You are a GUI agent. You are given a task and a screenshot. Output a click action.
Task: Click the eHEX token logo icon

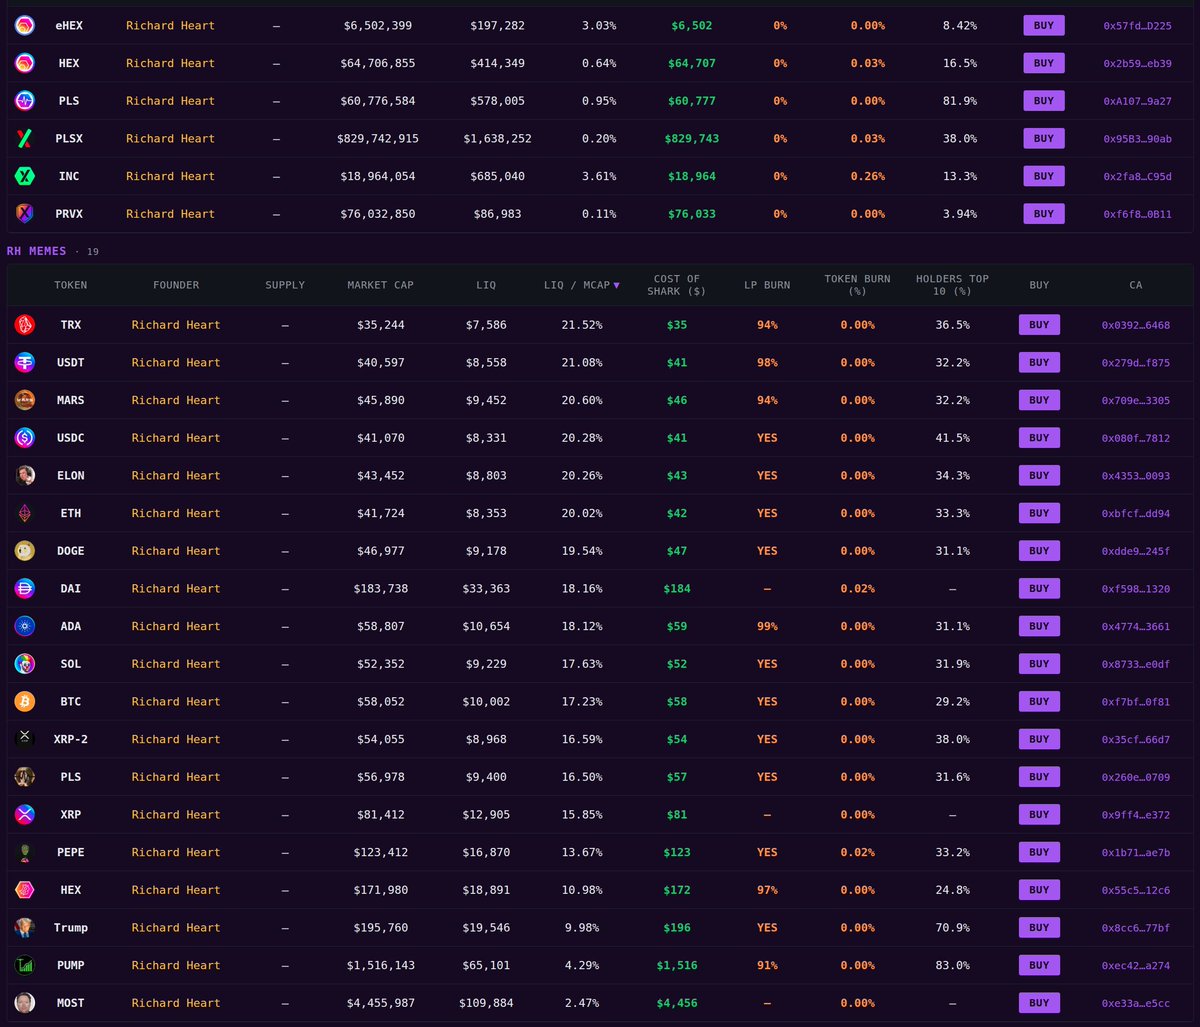point(25,26)
